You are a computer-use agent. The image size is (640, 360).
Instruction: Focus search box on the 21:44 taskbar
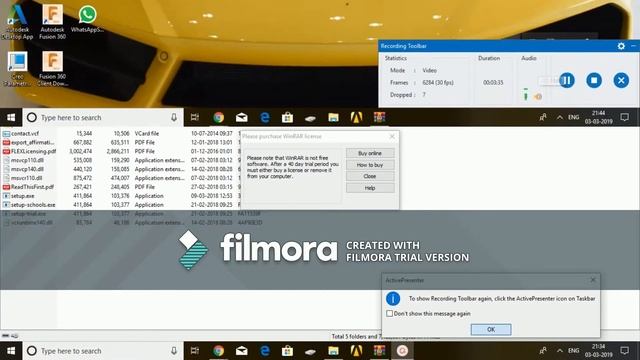(x=103, y=118)
